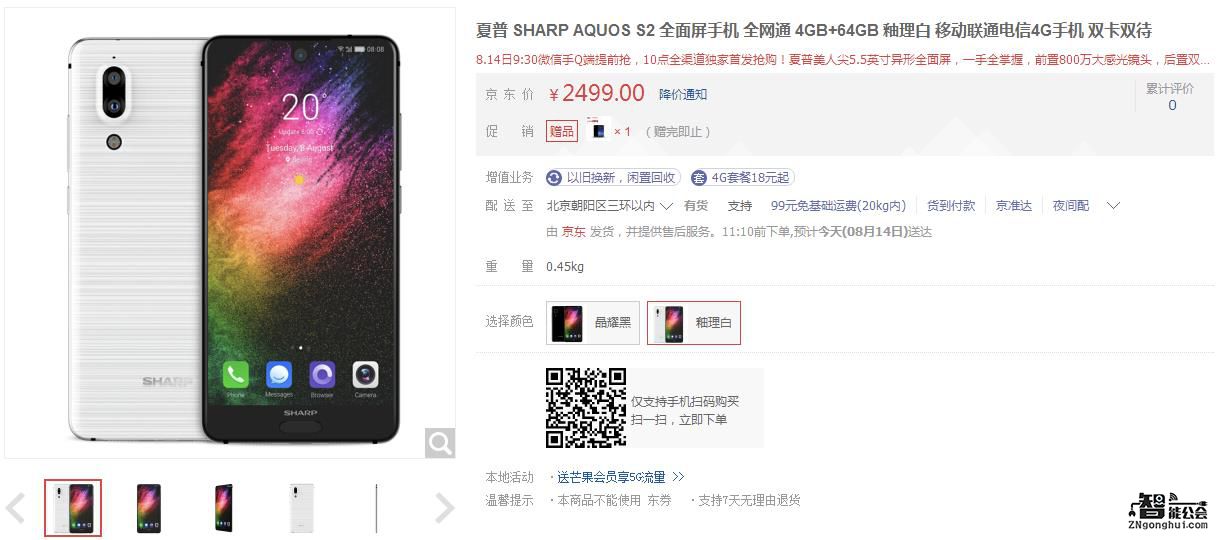The height and width of the screenshot is (540, 1218).
Task: Open the magnifier icon on product image
Action: (x=440, y=442)
